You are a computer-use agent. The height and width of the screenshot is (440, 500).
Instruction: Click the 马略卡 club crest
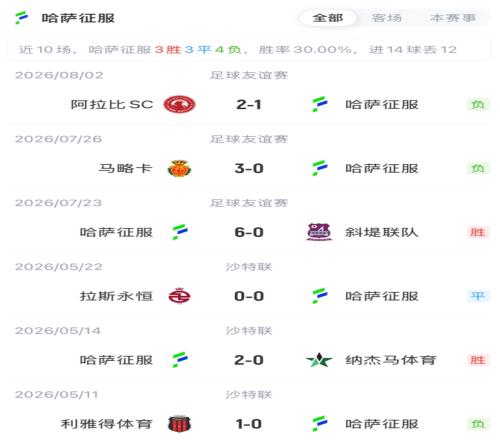179,168
